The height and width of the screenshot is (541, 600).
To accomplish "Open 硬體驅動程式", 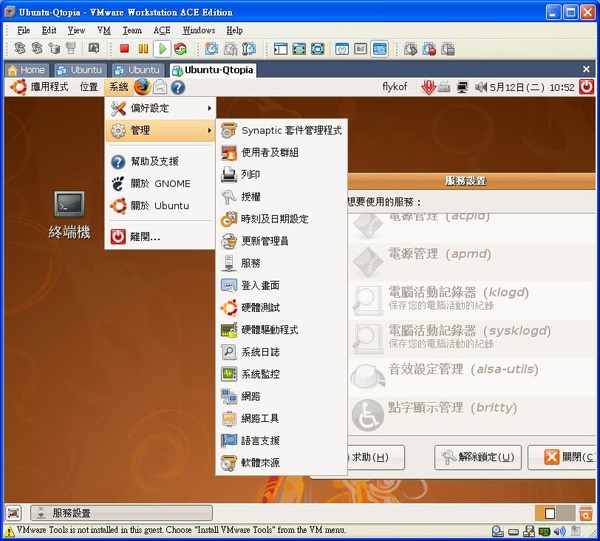I will (282, 330).
